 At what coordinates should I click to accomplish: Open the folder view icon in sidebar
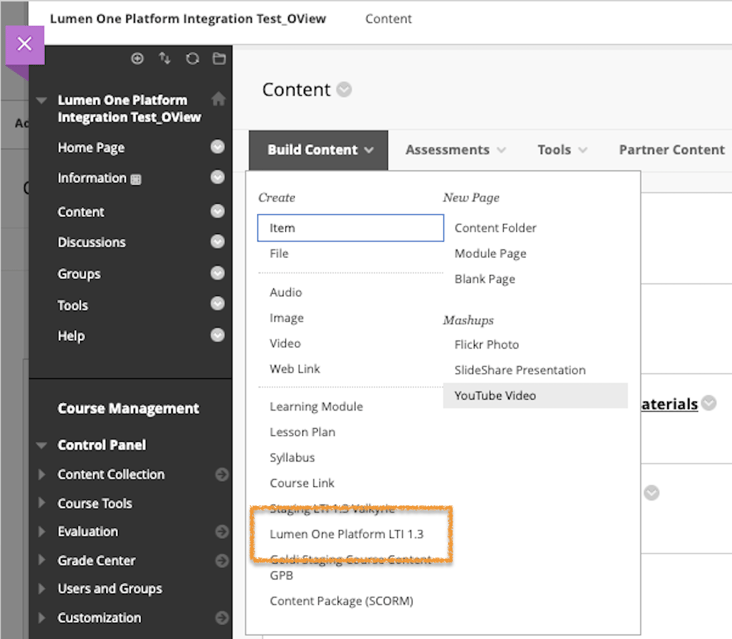(218, 59)
